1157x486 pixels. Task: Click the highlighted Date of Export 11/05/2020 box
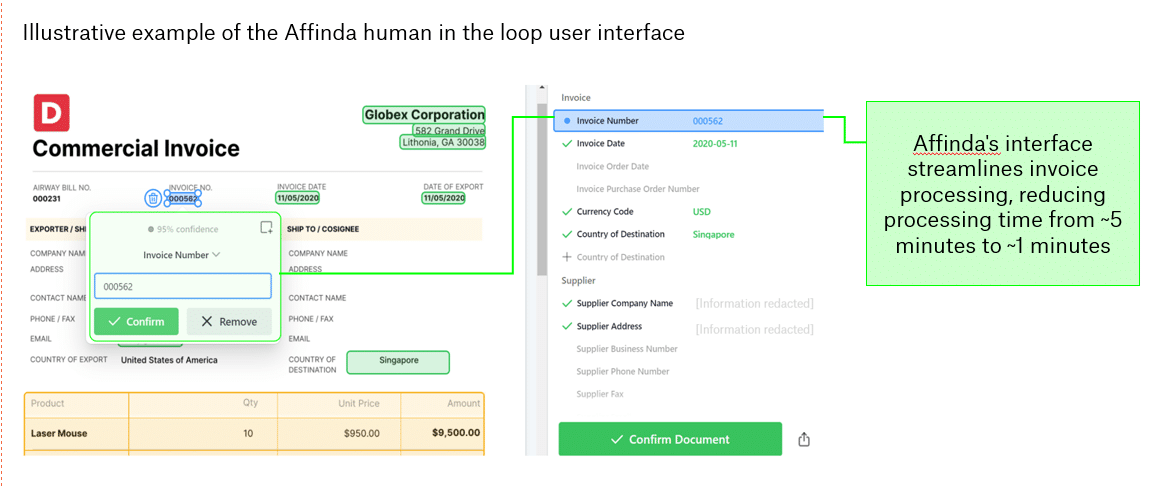(444, 198)
